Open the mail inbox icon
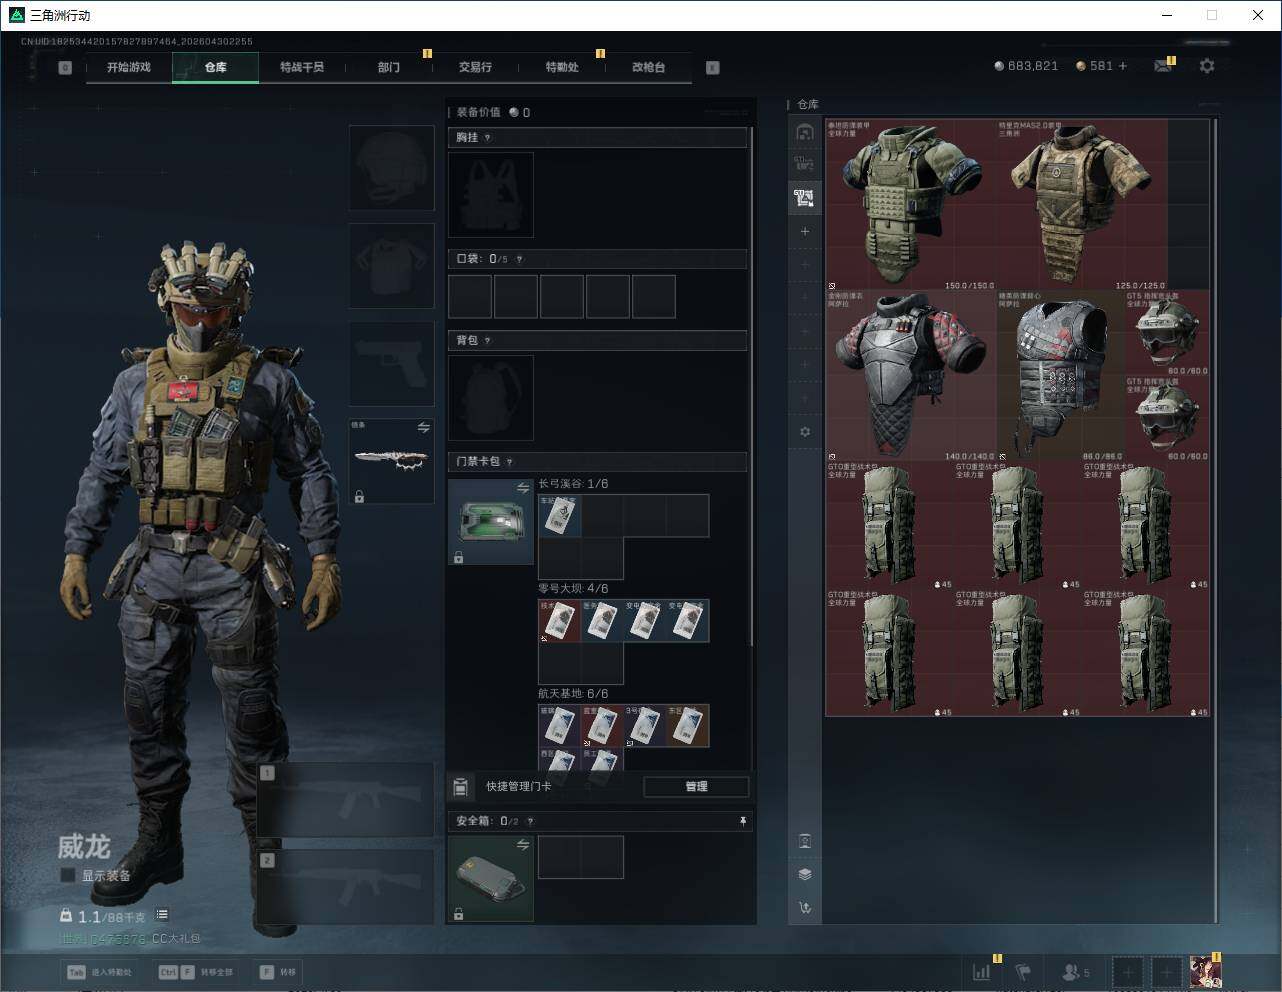This screenshot has width=1282, height=992. click(x=1162, y=66)
